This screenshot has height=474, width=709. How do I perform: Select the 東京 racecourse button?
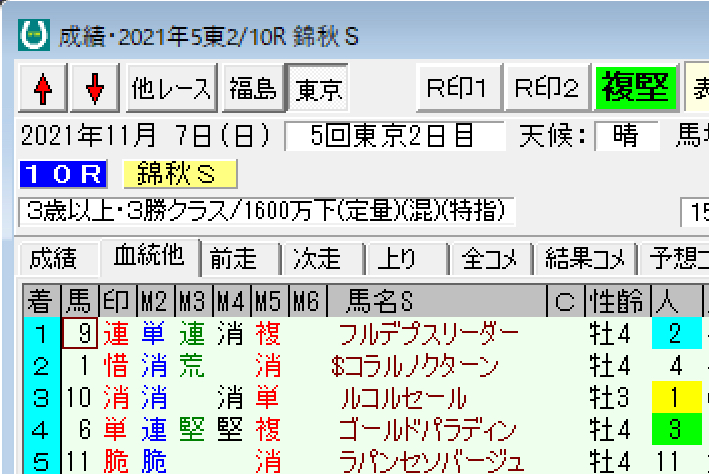tap(318, 88)
